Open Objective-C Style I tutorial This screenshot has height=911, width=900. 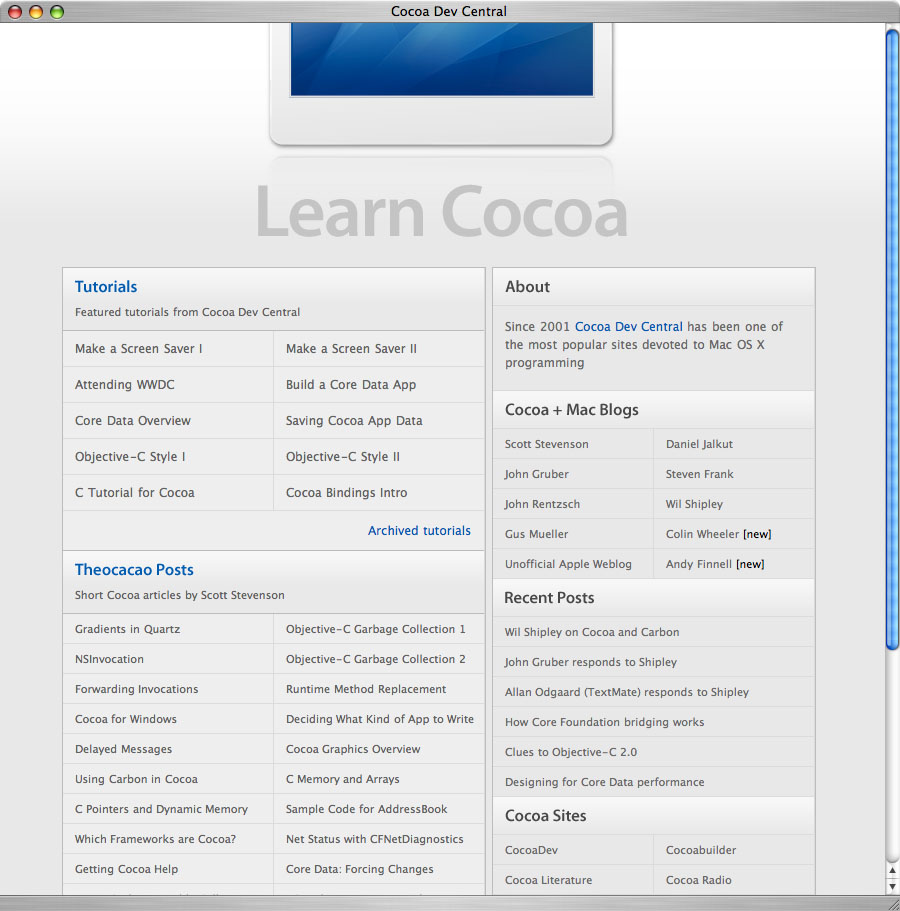pos(130,457)
